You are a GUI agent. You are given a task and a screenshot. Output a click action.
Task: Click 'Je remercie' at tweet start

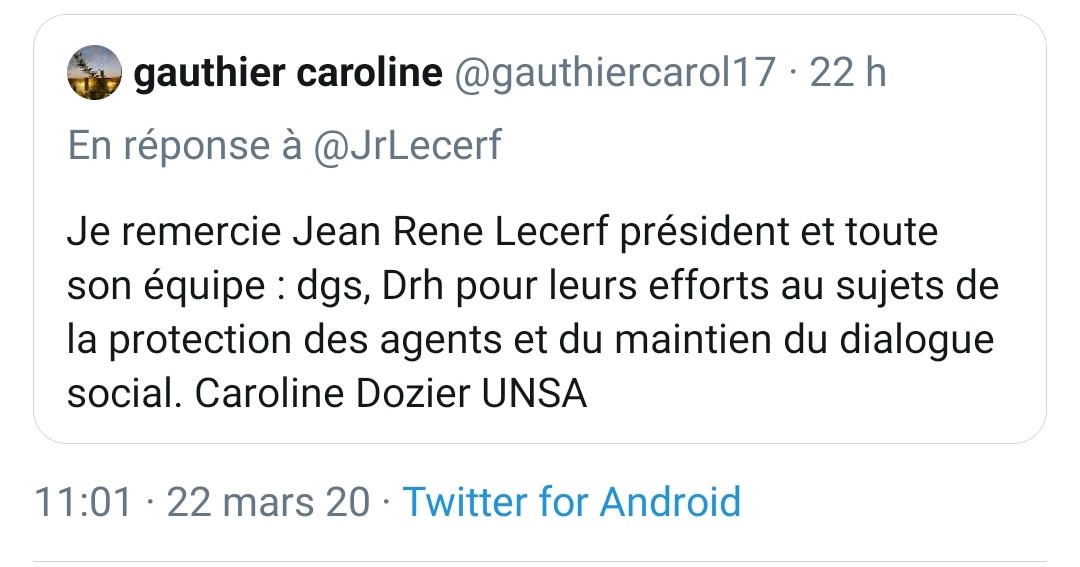coord(174,232)
